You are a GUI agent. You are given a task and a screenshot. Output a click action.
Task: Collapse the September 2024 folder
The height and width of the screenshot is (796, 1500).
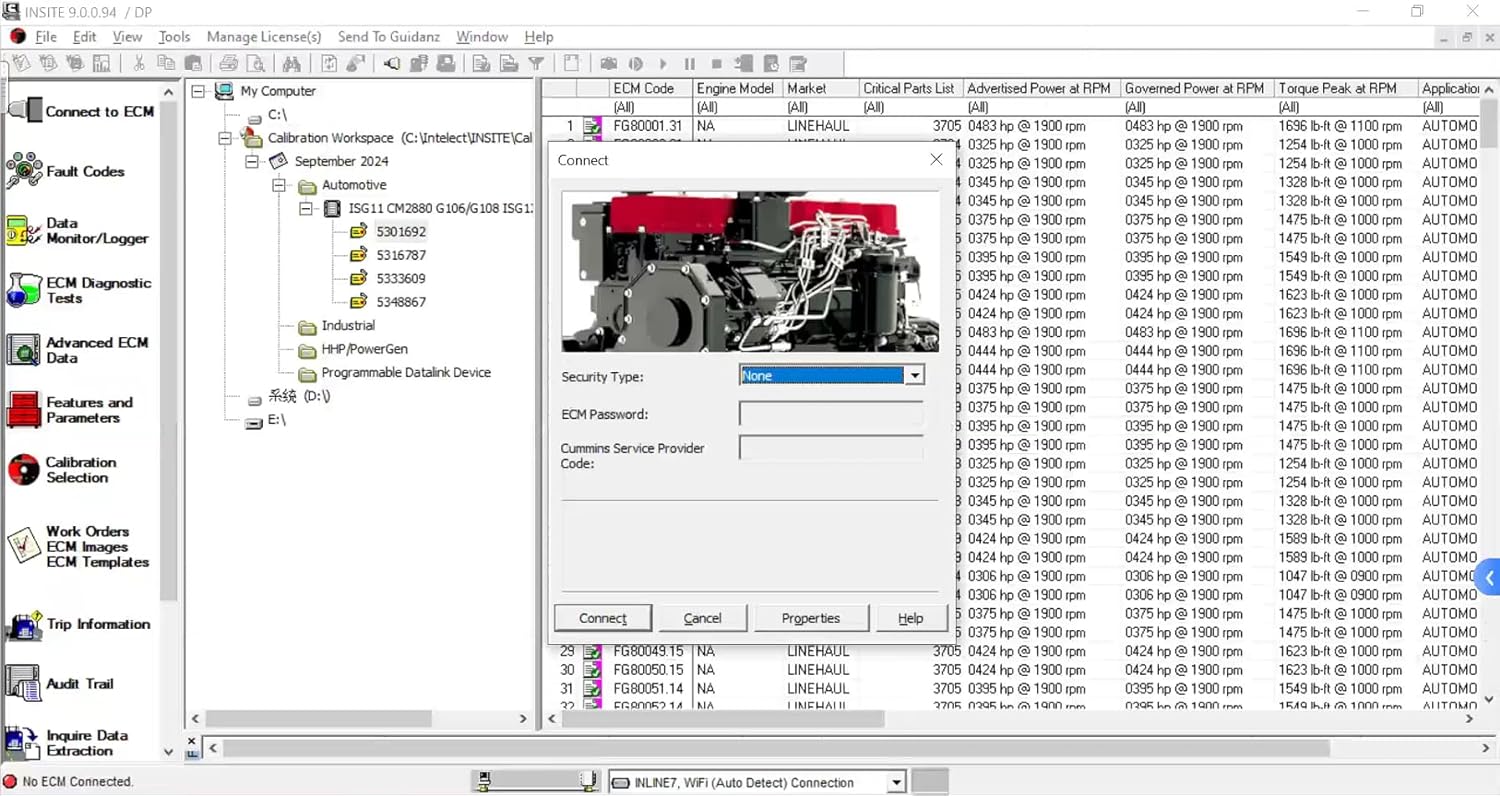click(251, 161)
